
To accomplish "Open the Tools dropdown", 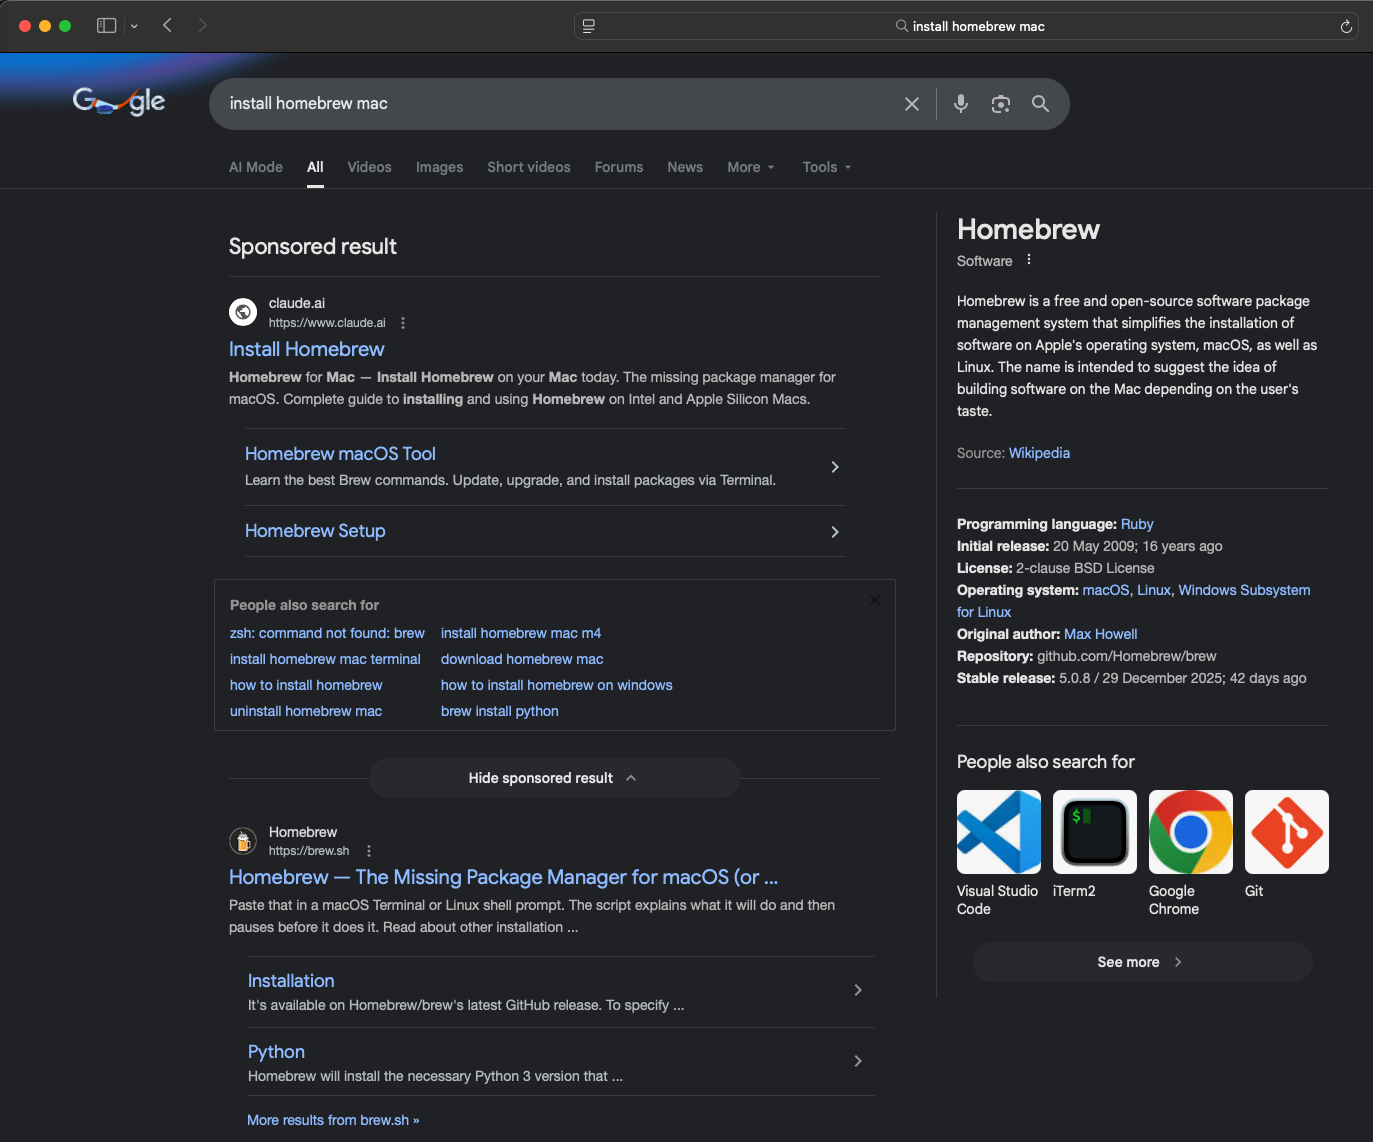I will click(826, 167).
